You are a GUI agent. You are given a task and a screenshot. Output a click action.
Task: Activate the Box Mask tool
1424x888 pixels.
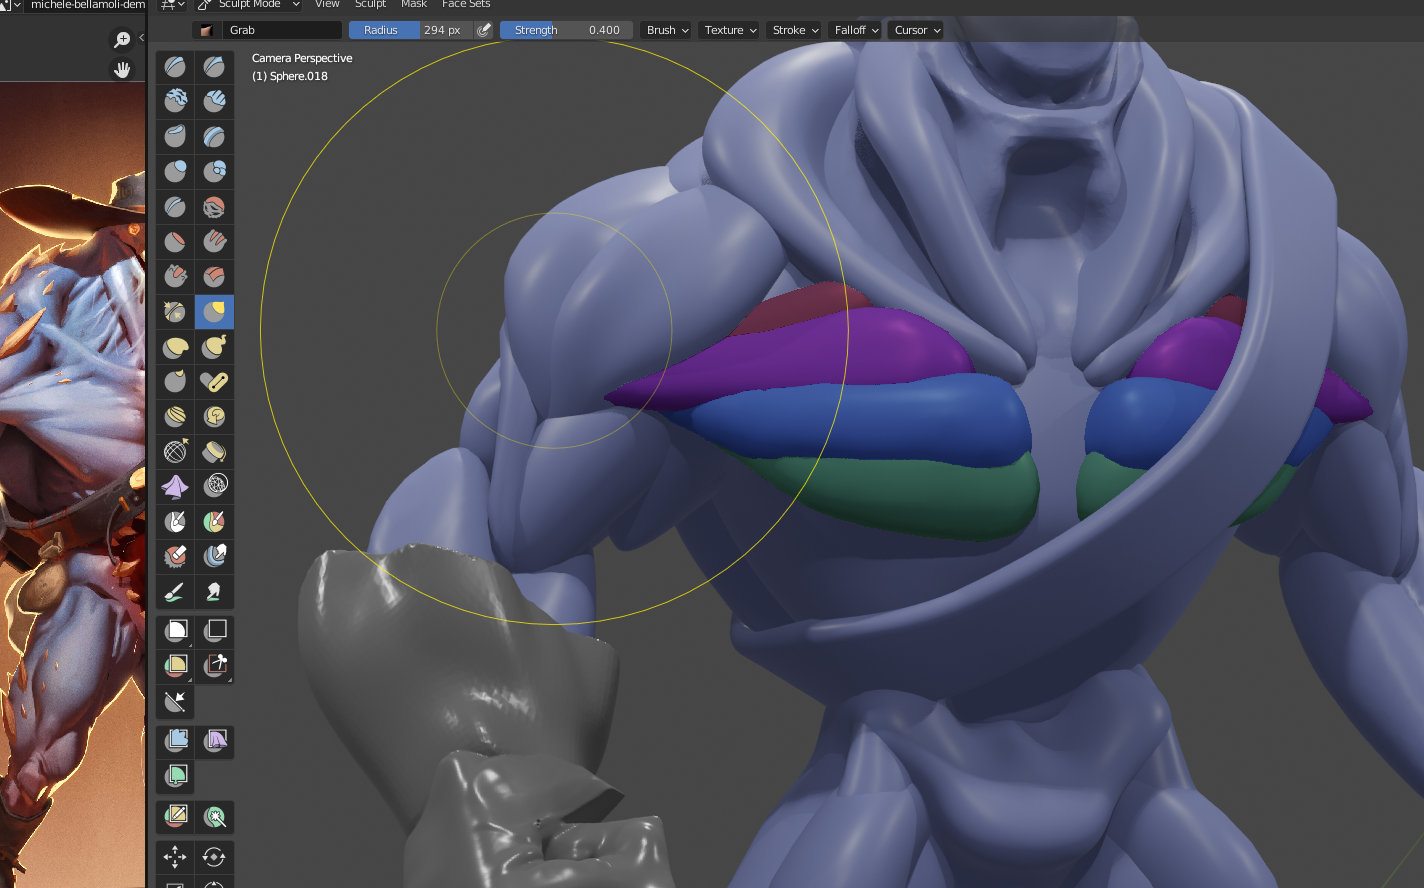tap(175, 631)
